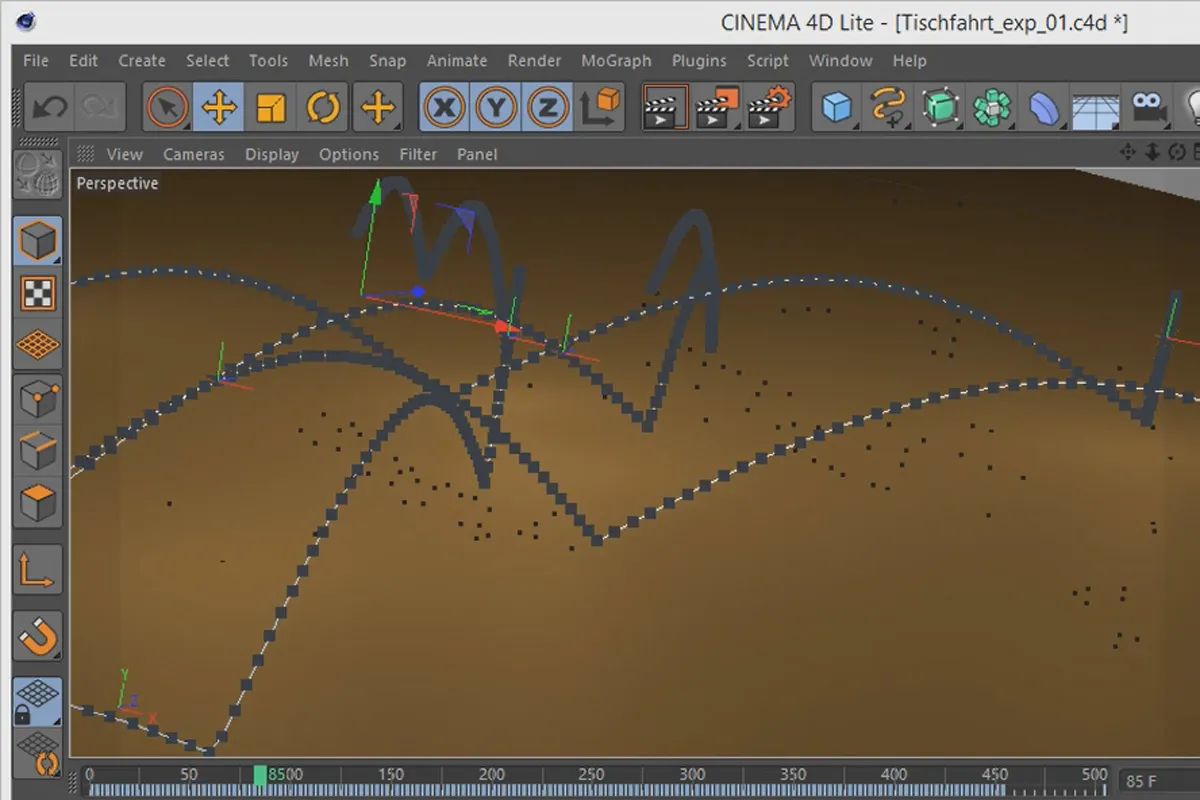Click the Planar Workplane icon at bottom left
Screen dimensions: 1200x800
(x=38, y=754)
